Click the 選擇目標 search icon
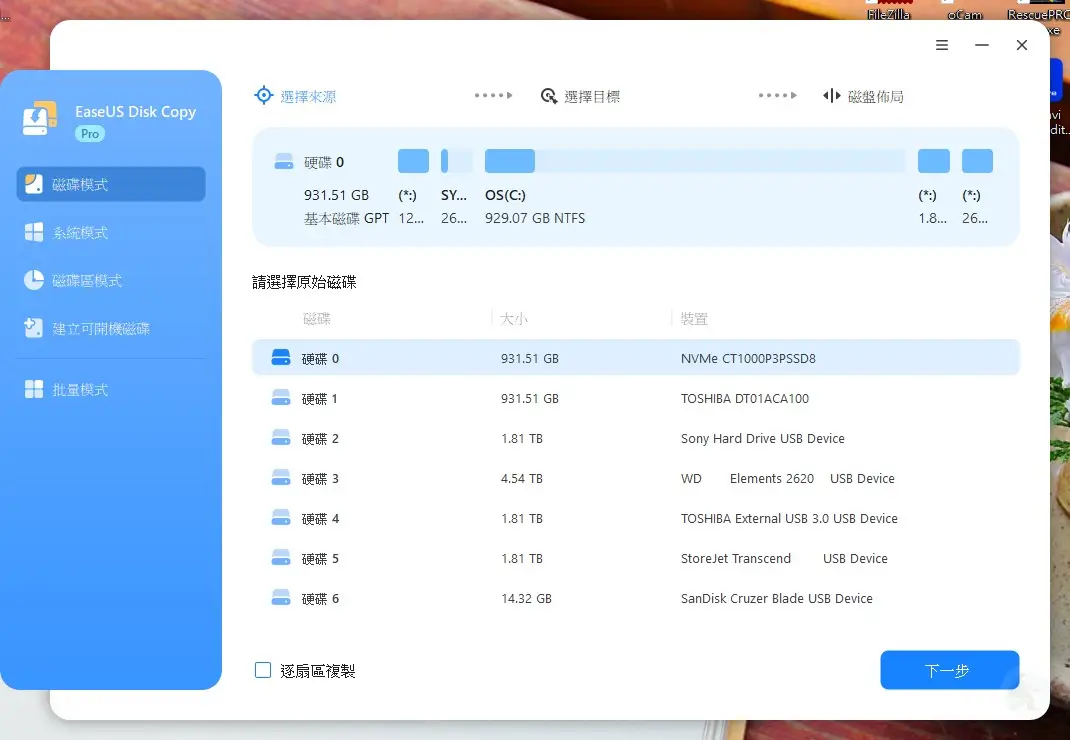 [x=549, y=96]
